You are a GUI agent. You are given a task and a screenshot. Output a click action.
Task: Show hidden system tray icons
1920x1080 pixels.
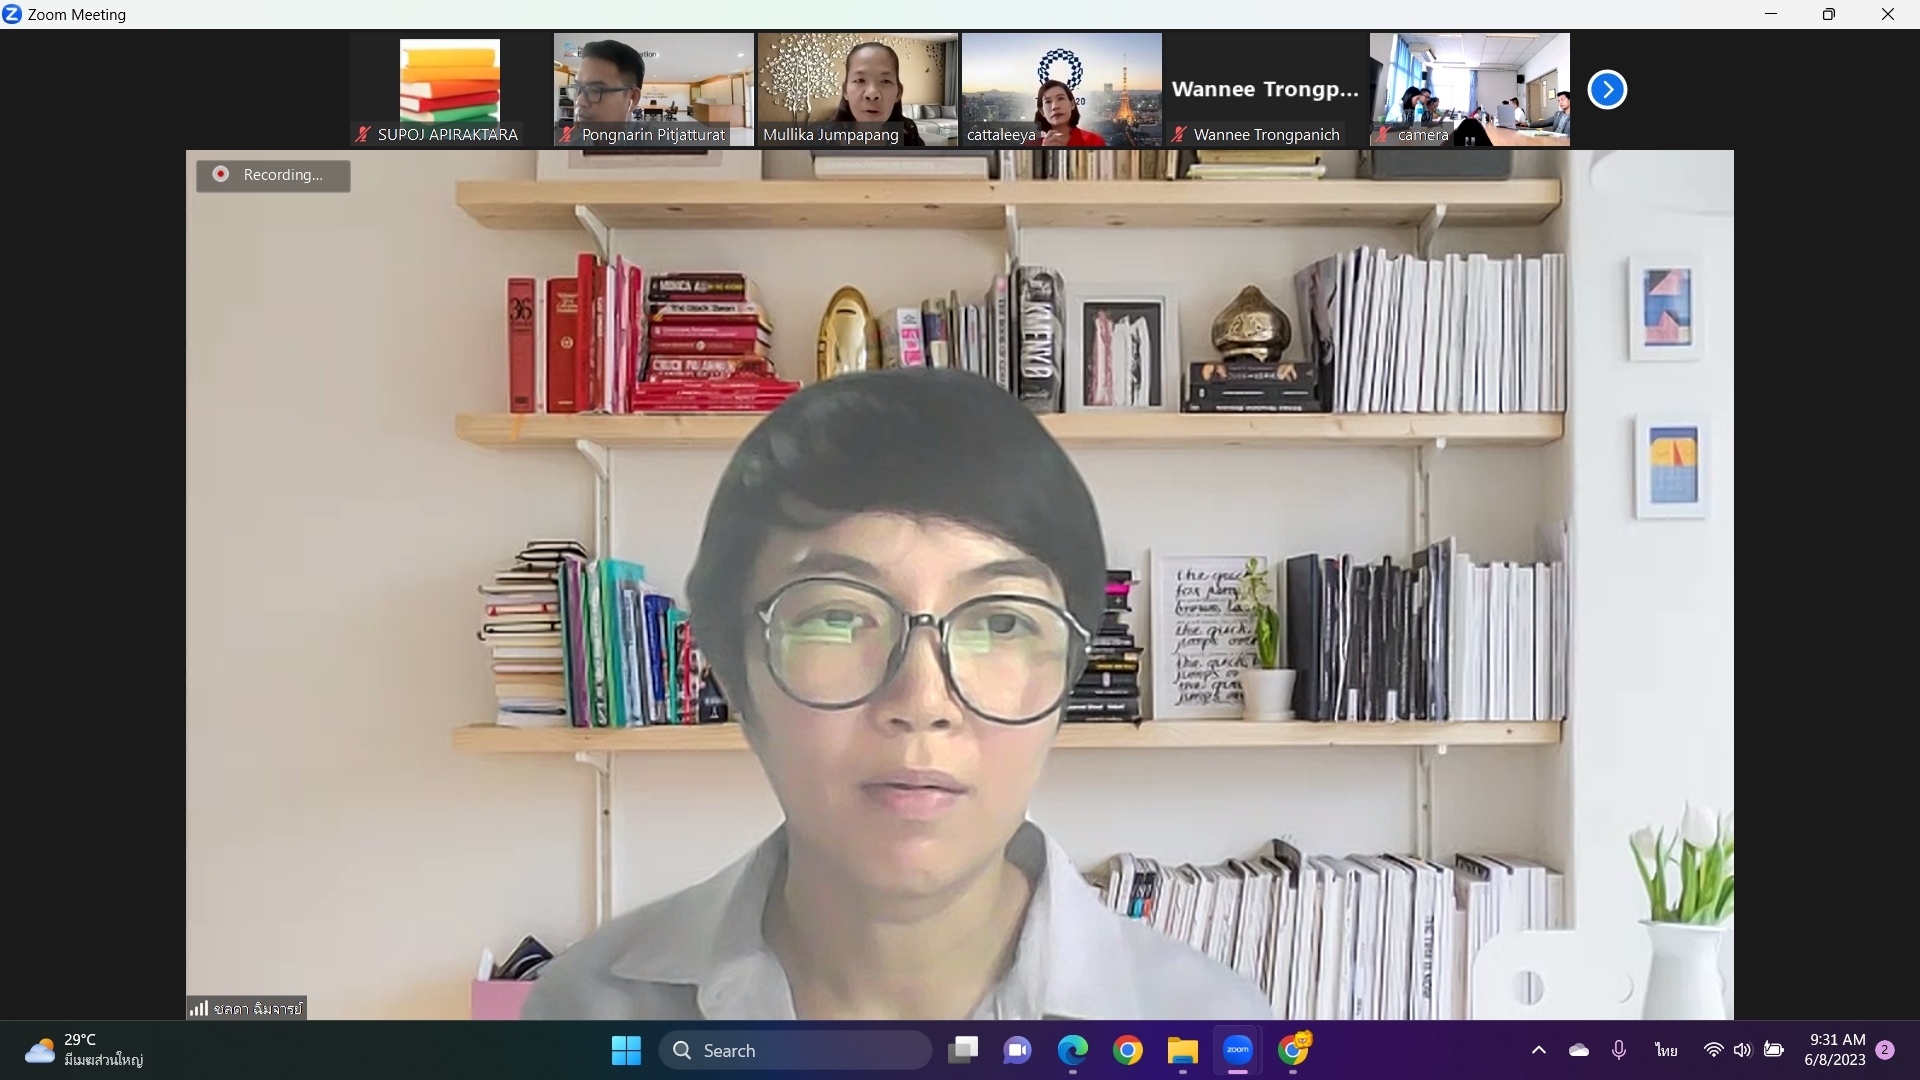point(1539,1050)
